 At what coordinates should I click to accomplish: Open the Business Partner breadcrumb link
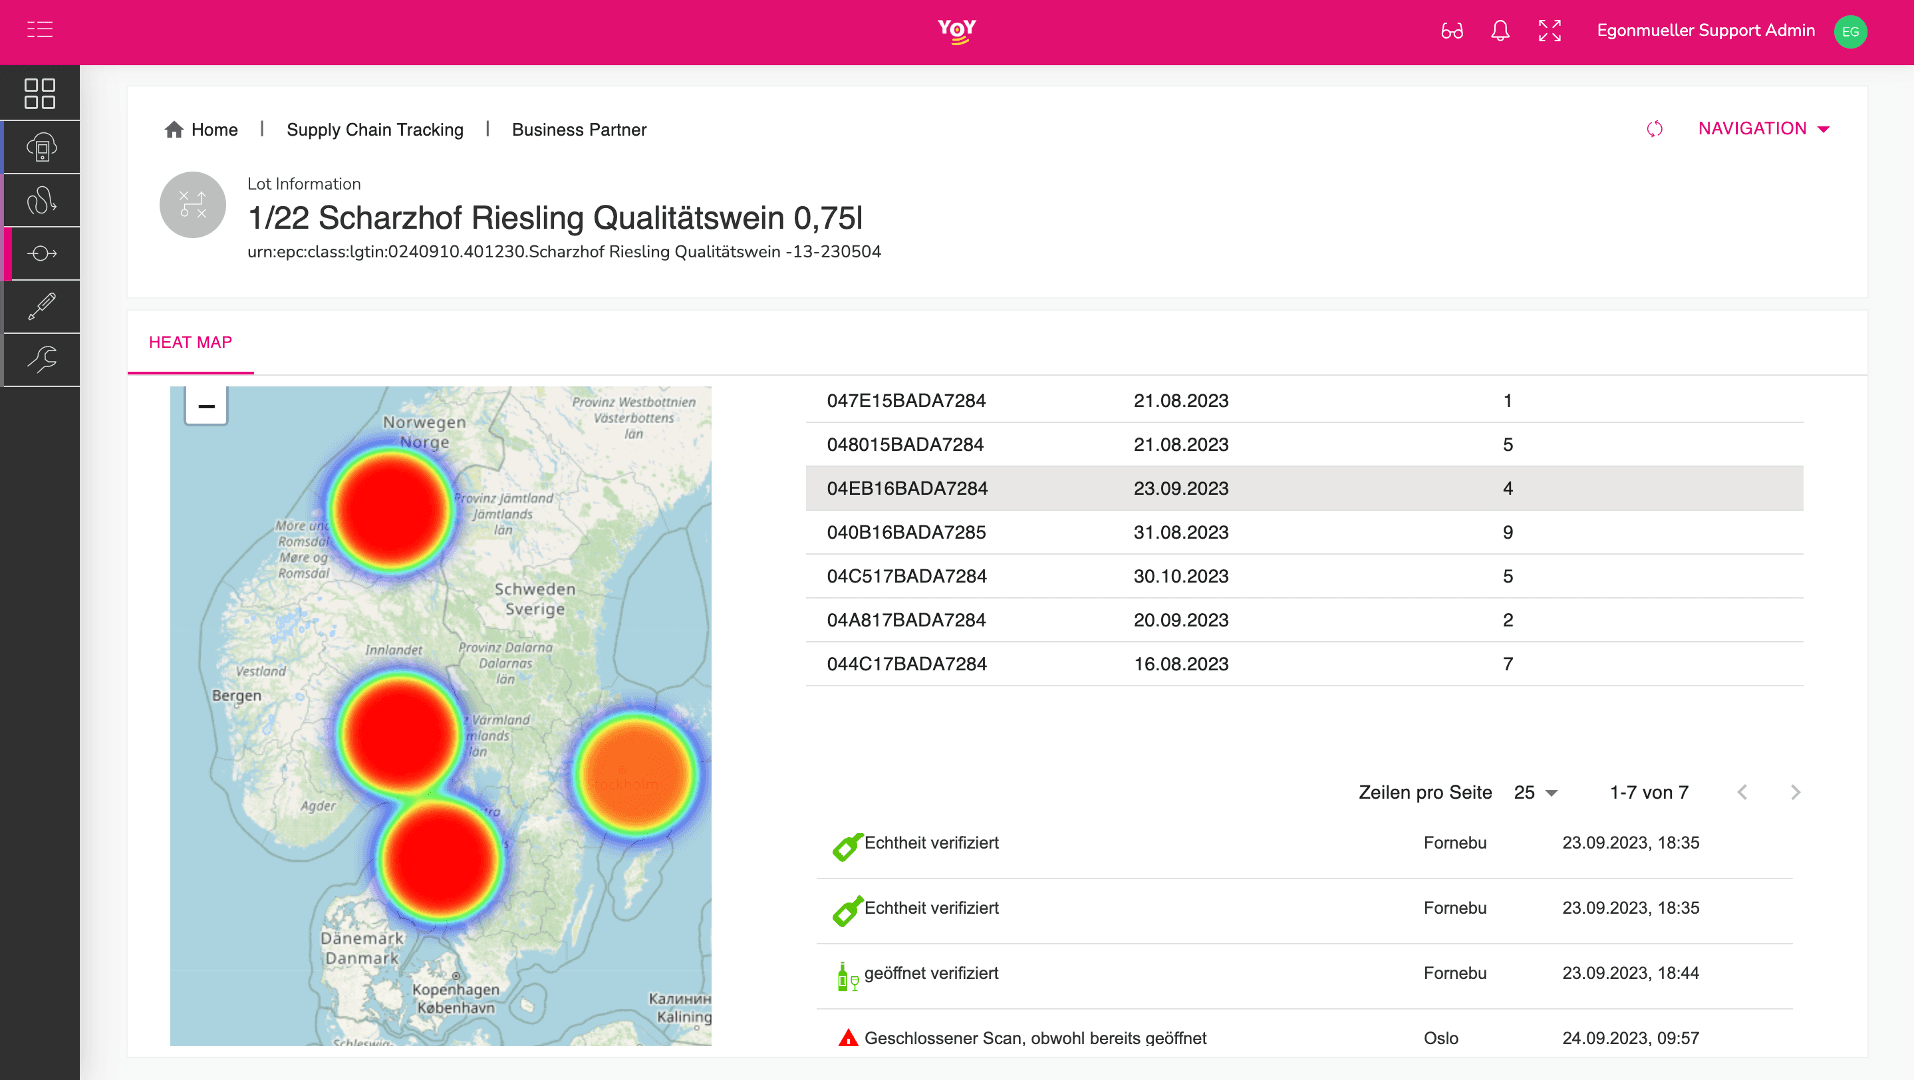coord(579,129)
